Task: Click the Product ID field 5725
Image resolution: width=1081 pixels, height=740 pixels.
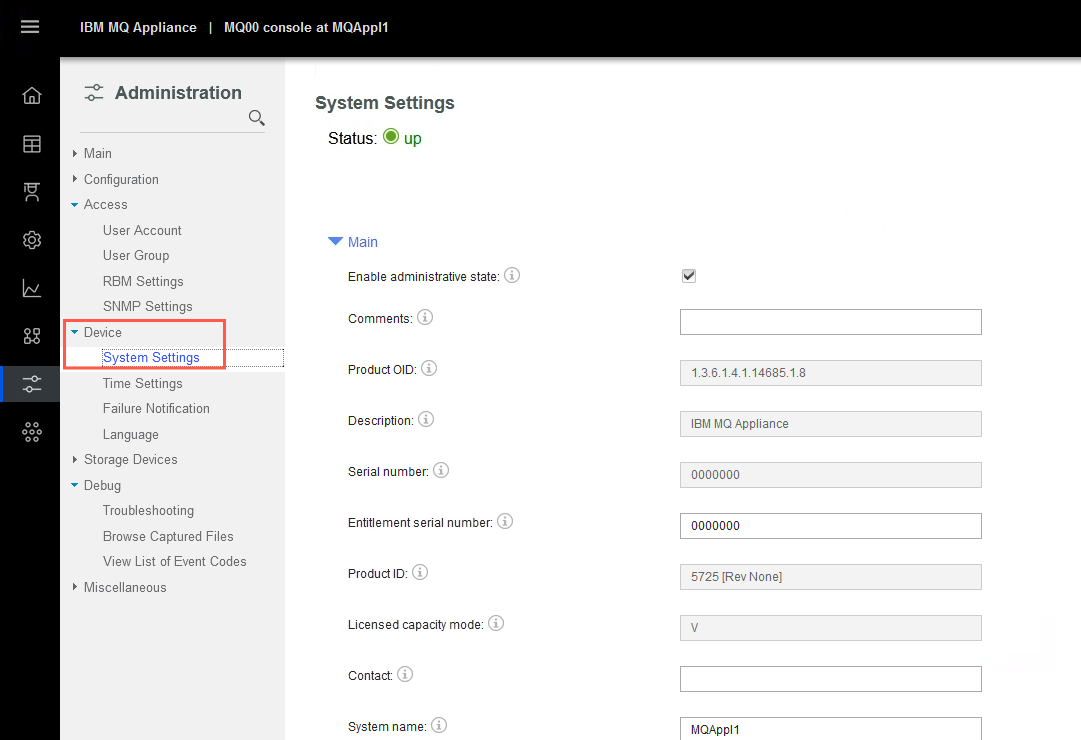Action: pyautogui.click(x=830, y=577)
